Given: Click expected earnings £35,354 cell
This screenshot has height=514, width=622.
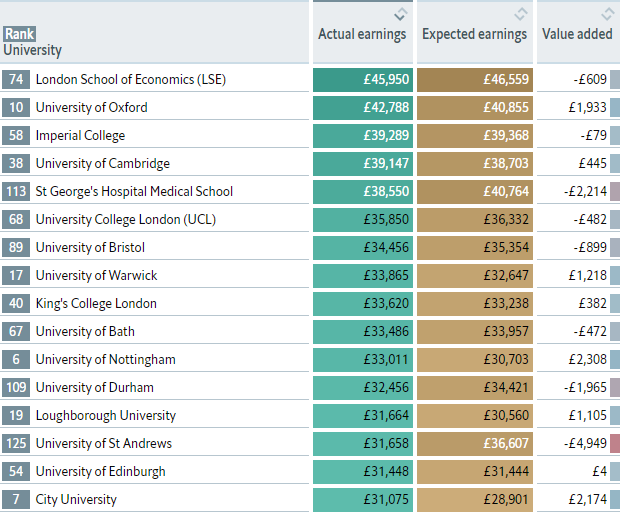Looking at the screenshot, I should 475,247.
